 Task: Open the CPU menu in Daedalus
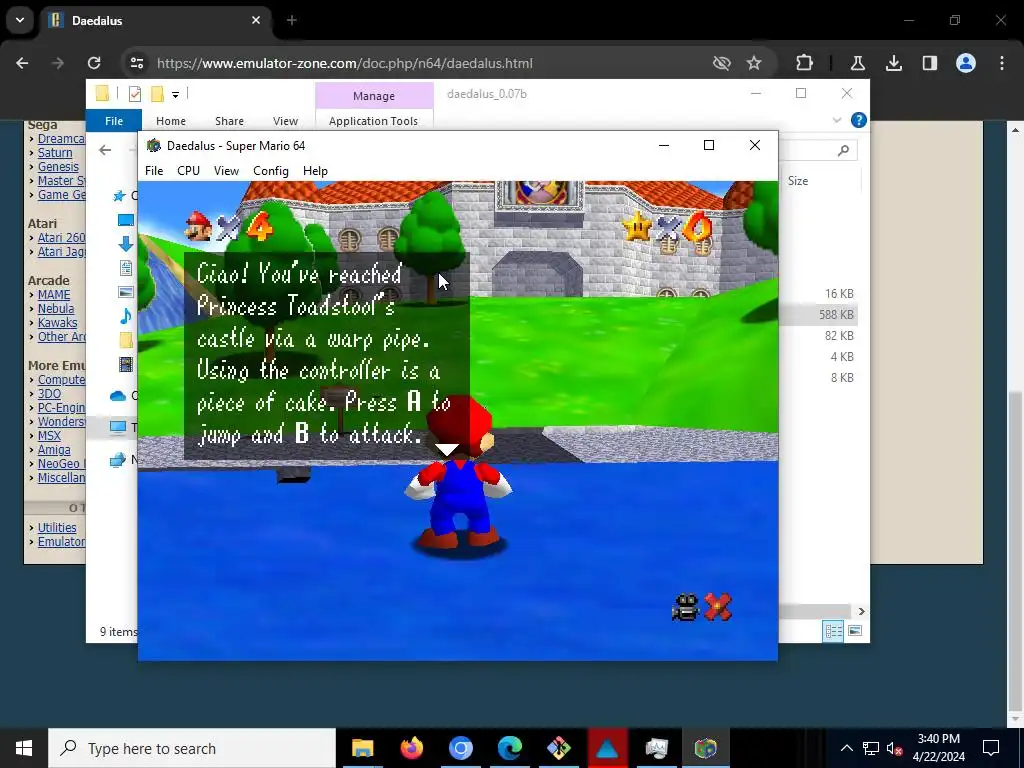(188, 171)
